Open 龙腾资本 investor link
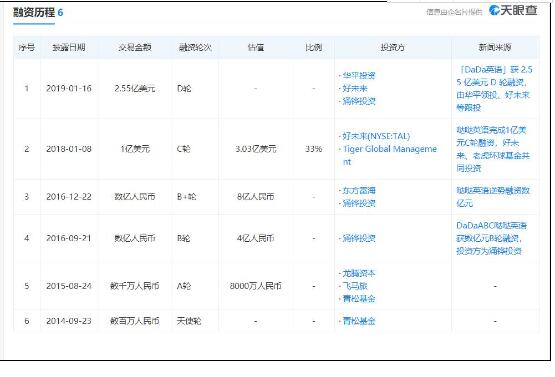 click(x=359, y=273)
